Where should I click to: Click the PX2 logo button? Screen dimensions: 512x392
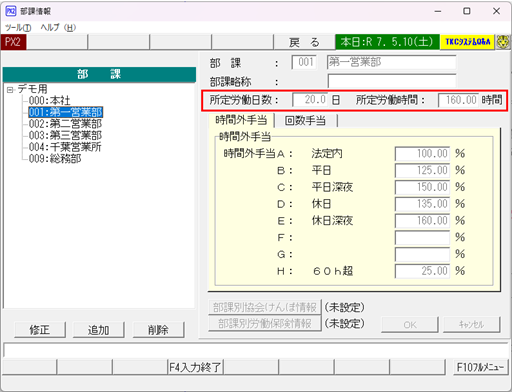[x=13, y=42]
